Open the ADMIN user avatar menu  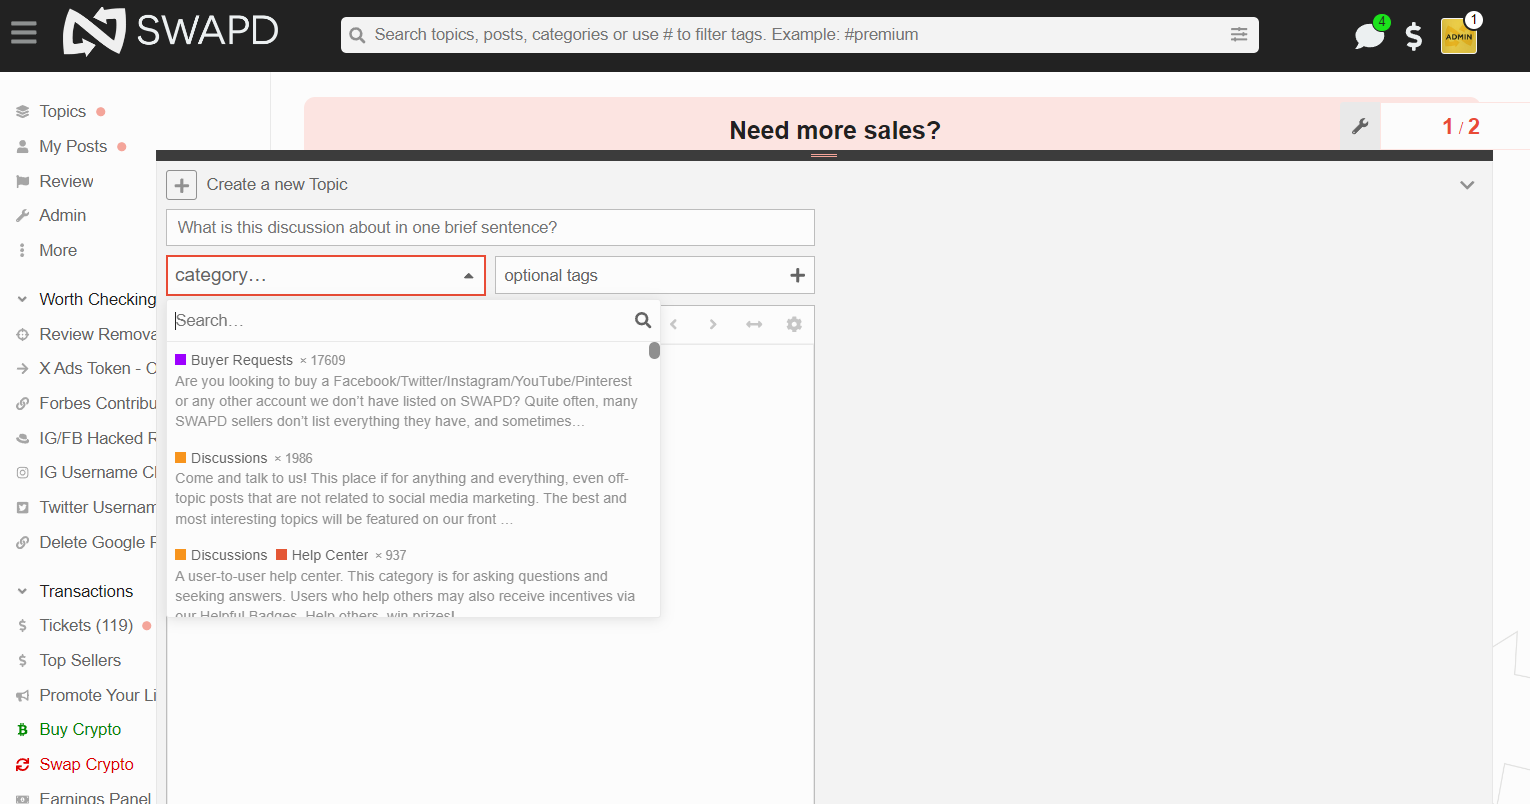click(x=1459, y=36)
